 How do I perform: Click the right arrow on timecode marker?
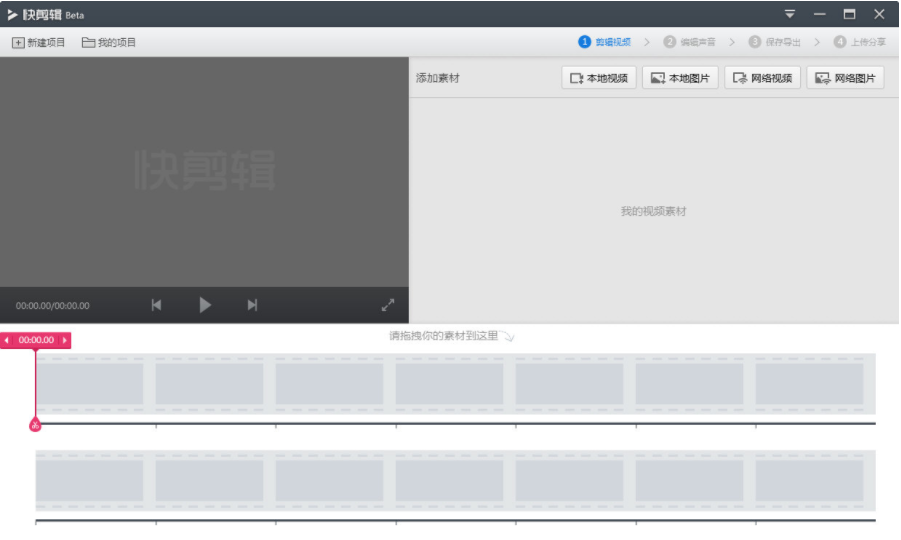64,340
